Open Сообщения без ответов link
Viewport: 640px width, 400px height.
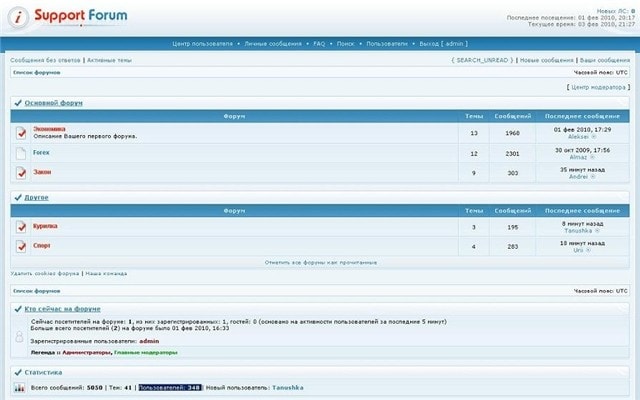(45, 60)
